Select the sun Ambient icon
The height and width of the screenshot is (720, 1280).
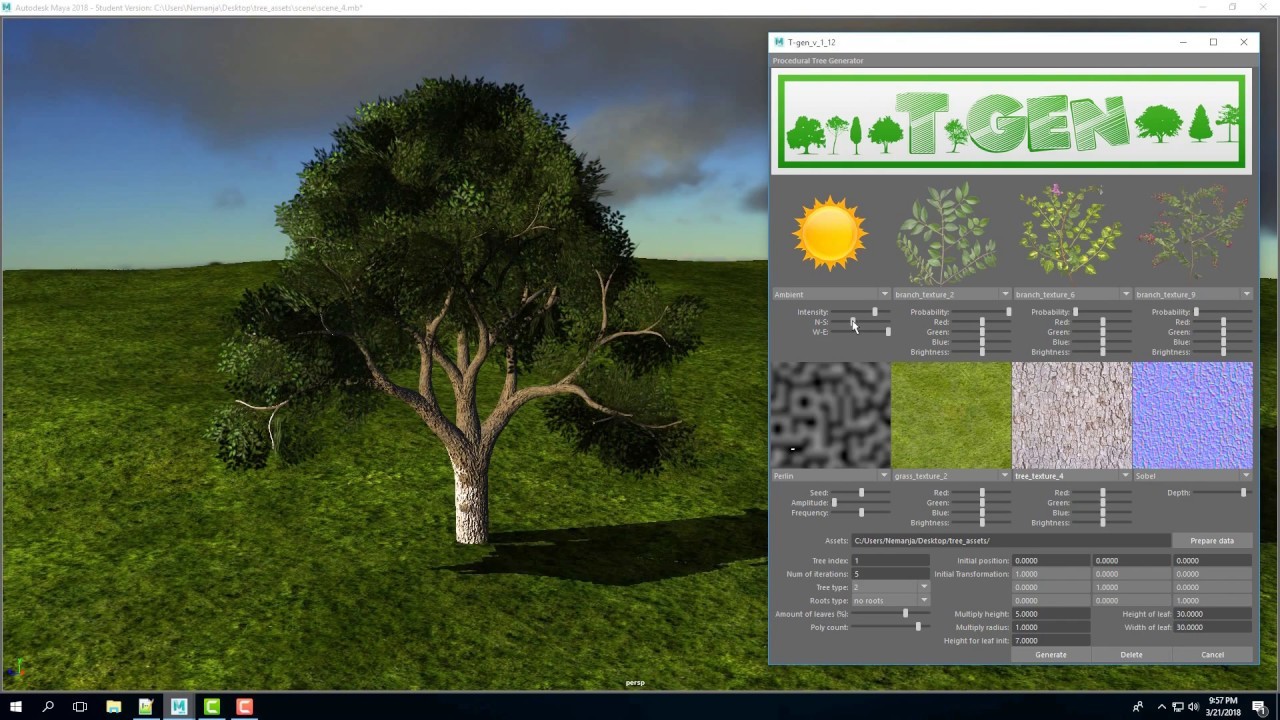point(830,232)
